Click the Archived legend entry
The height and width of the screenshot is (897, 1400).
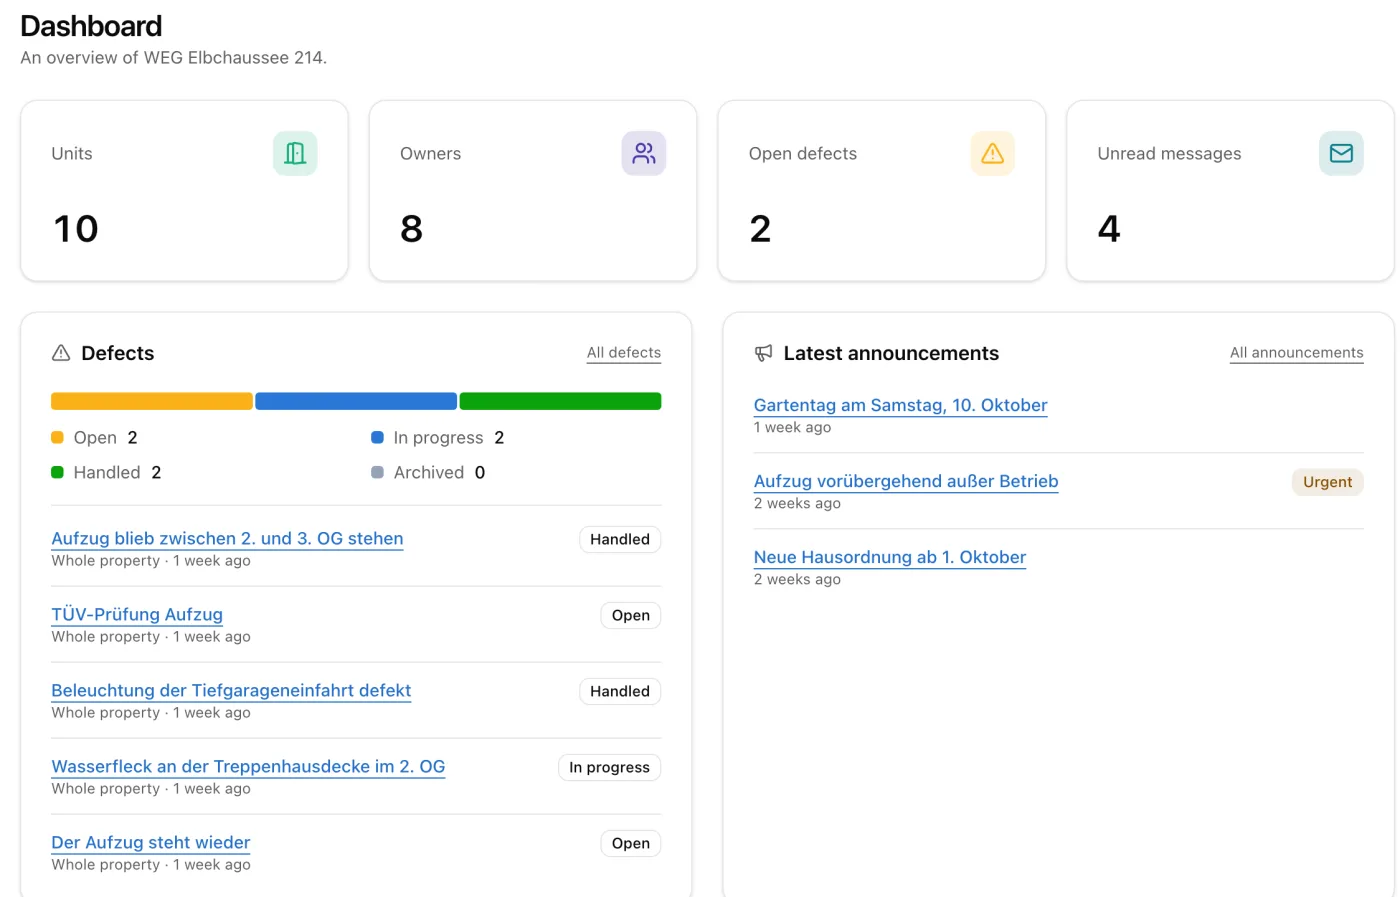(x=428, y=472)
